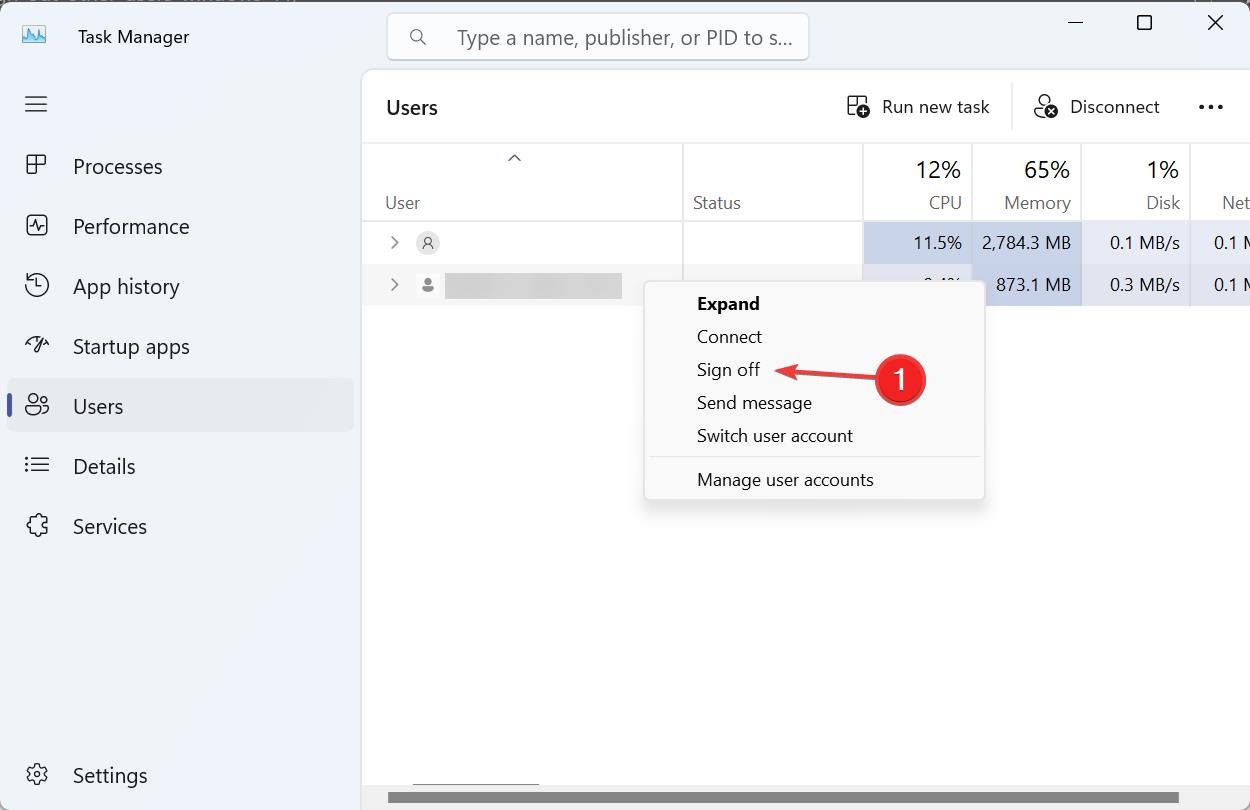Open the Startup apps page

[x=180, y=346]
